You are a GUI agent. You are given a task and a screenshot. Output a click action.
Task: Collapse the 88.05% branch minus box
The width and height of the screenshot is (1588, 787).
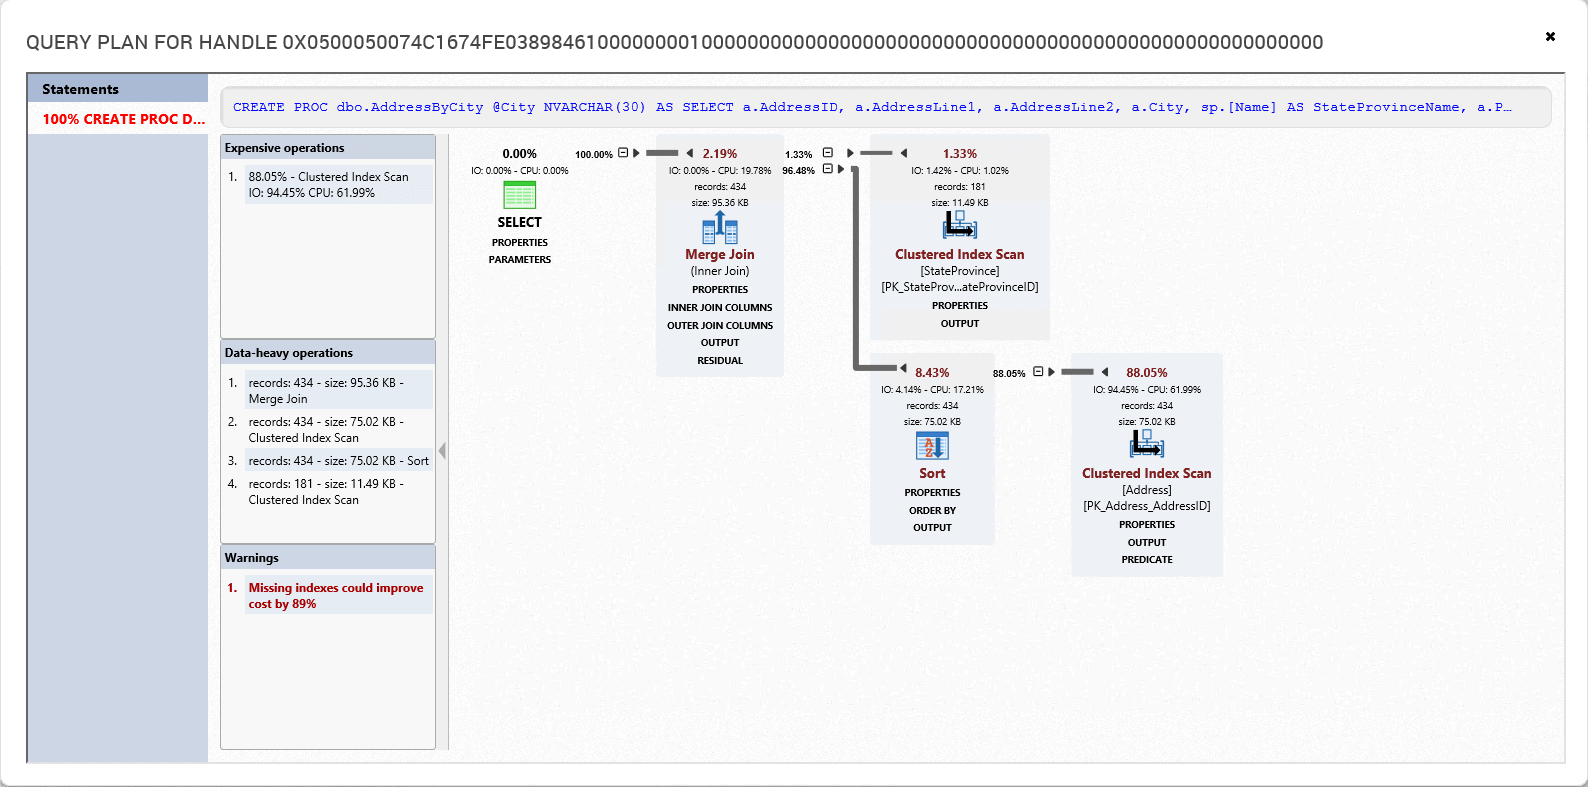point(1038,372)
